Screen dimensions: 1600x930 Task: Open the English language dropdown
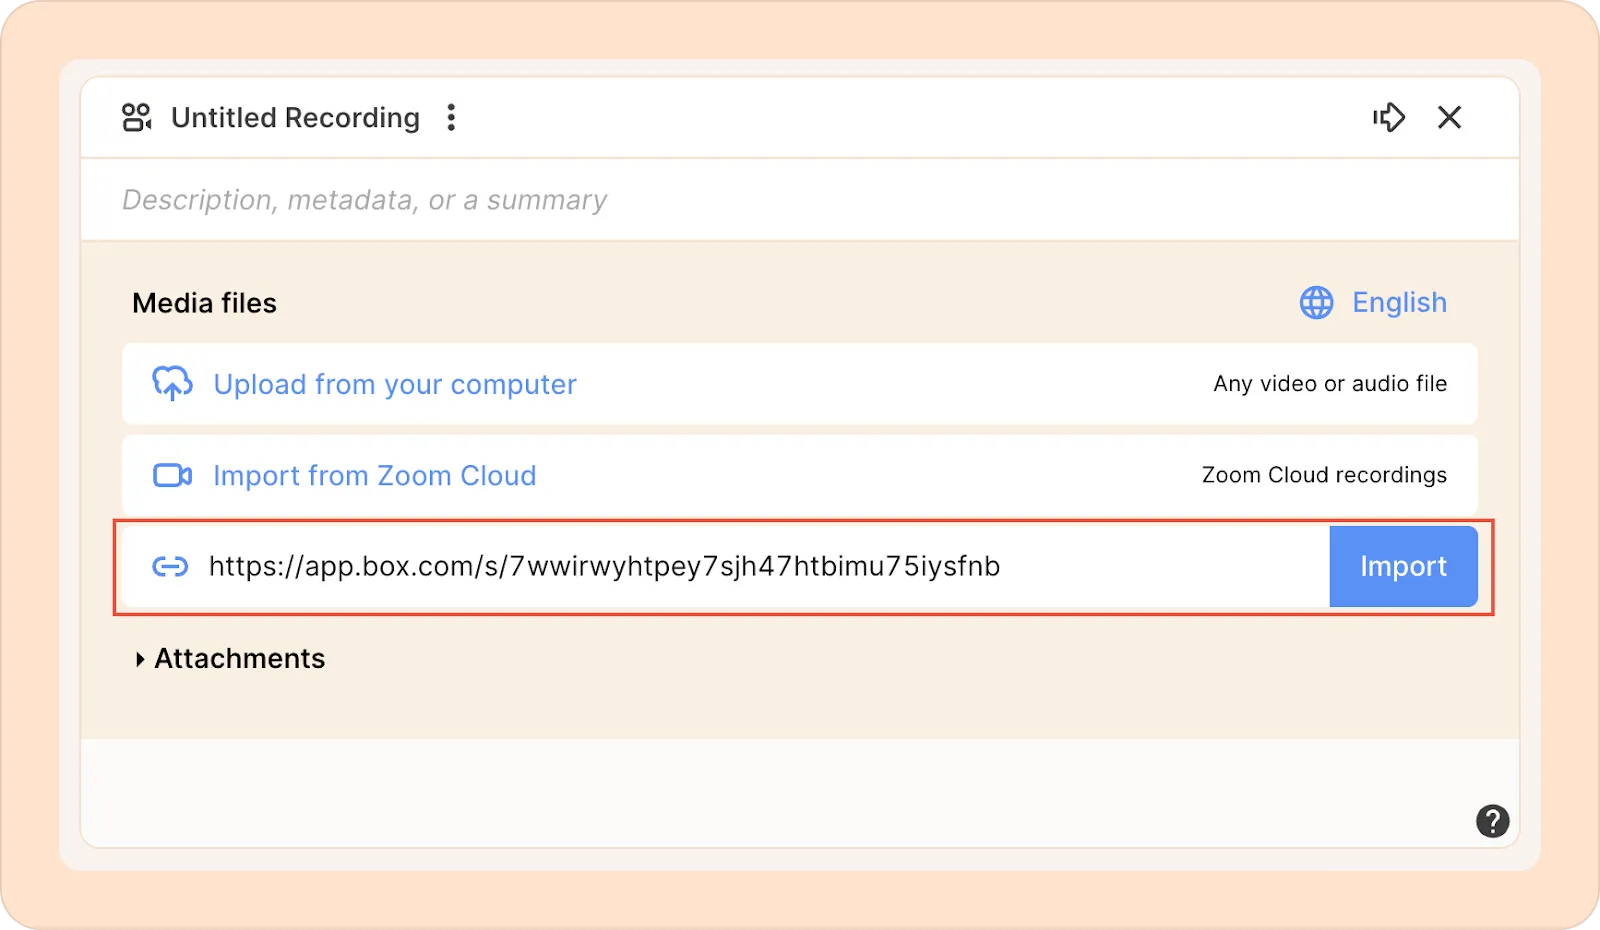click(x=1398, y=303)
